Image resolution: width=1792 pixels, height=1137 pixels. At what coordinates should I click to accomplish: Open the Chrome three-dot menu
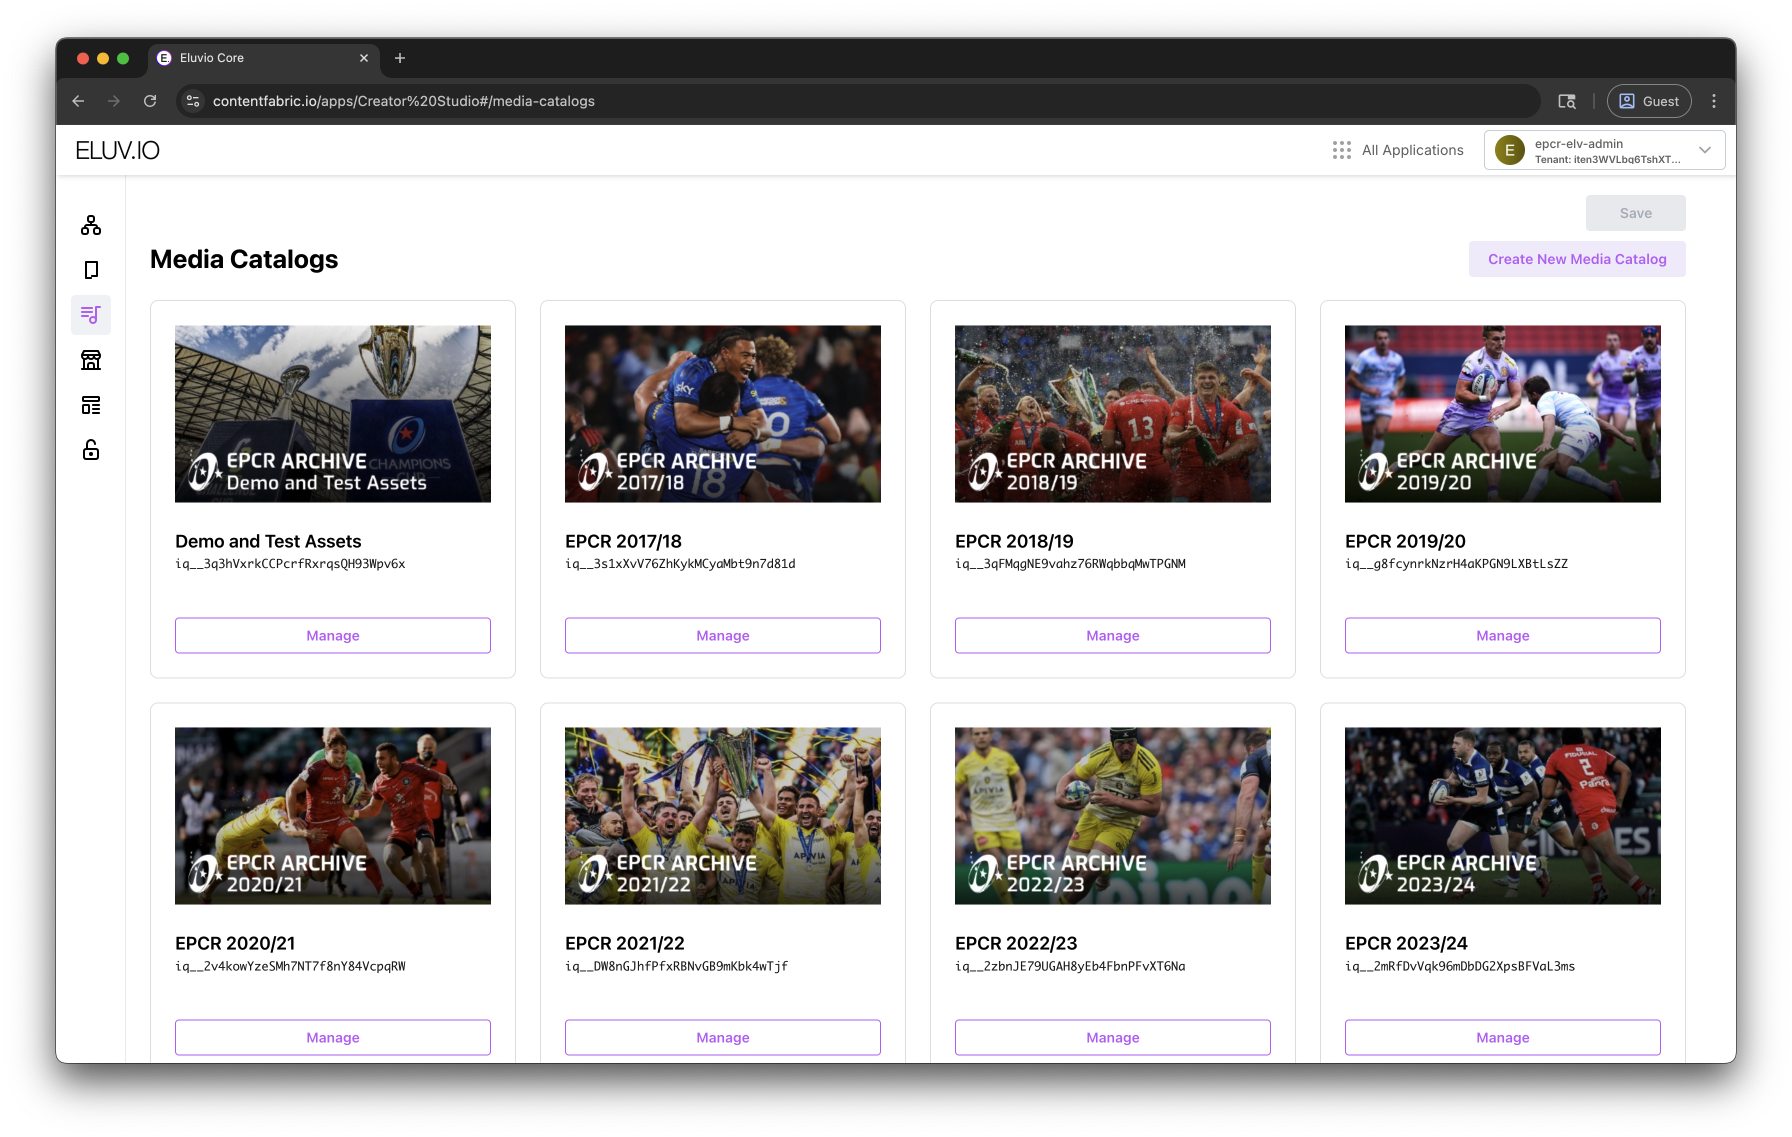[x=1714, y=101]
